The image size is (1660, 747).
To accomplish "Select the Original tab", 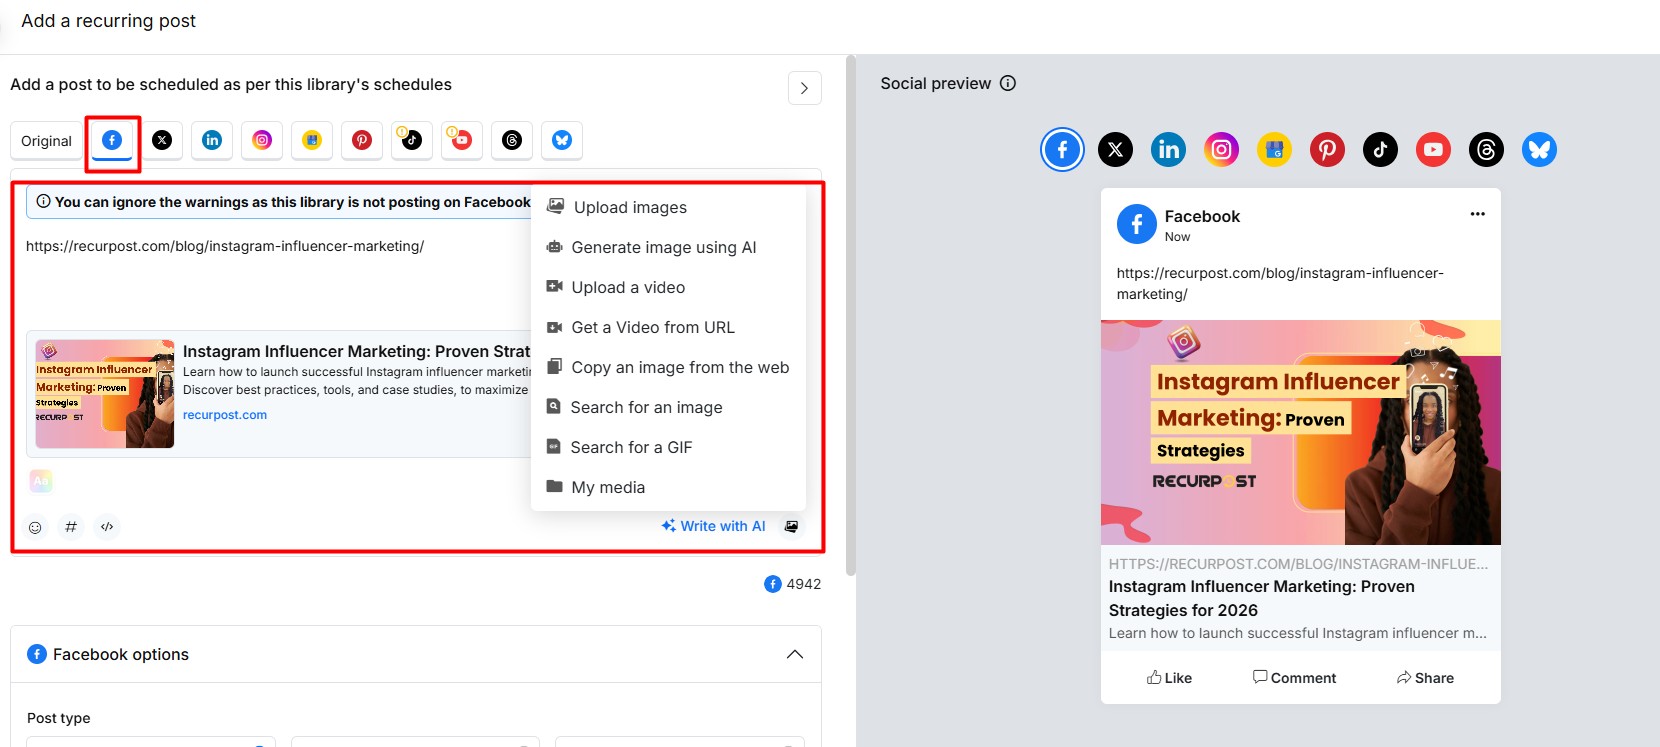I will 47,141.
